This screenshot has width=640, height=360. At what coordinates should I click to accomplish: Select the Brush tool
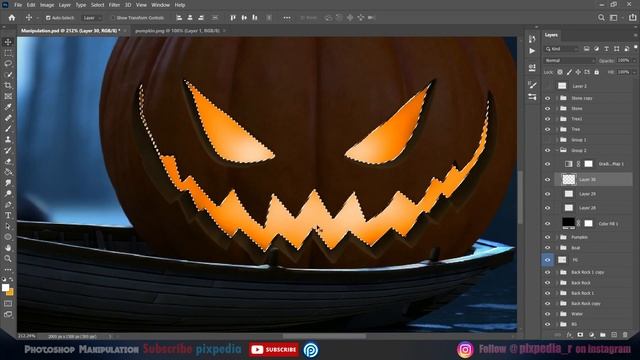pos(8,129)
